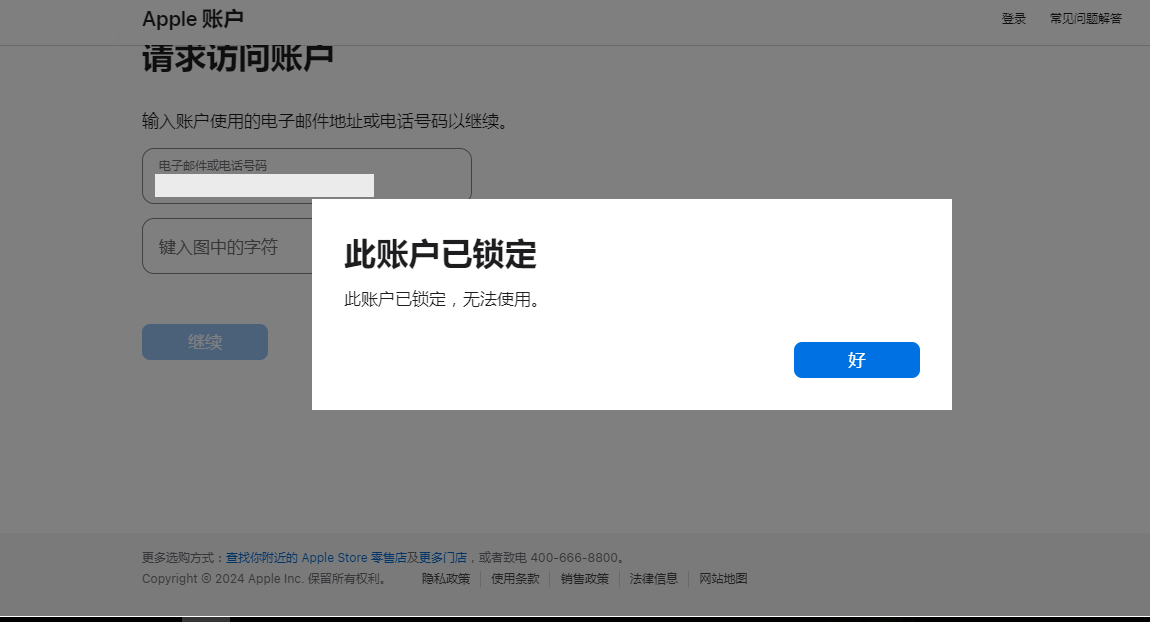Open 隐私政策 footer link
Viewport: 1150px width, 622px height.
coord(446,579)
